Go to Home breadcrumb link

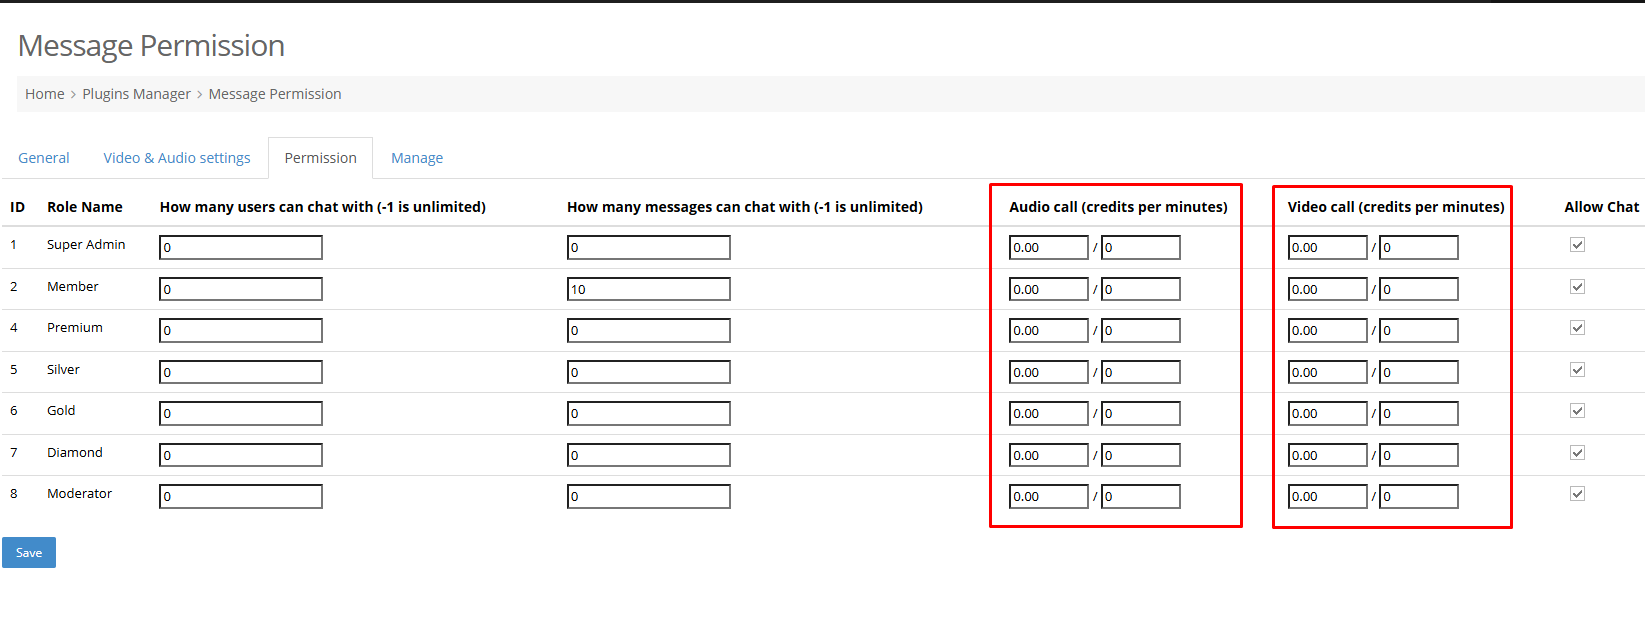(x=45, y=94)
